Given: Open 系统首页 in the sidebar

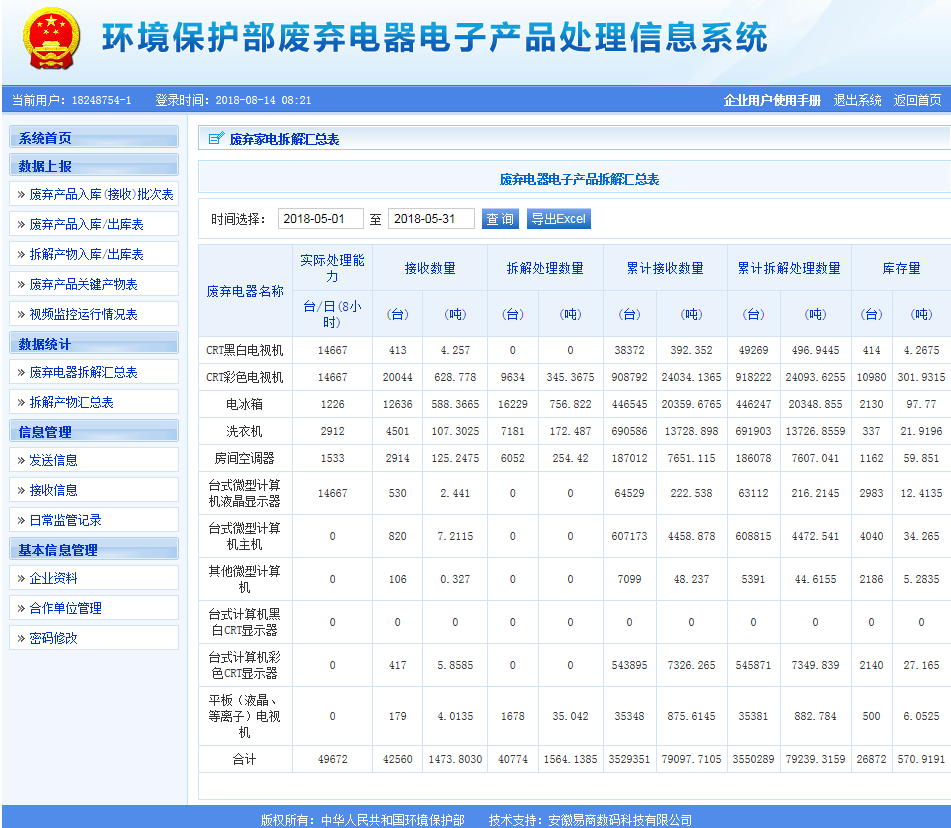Looking at the screenshot, I should click(46, 138).
